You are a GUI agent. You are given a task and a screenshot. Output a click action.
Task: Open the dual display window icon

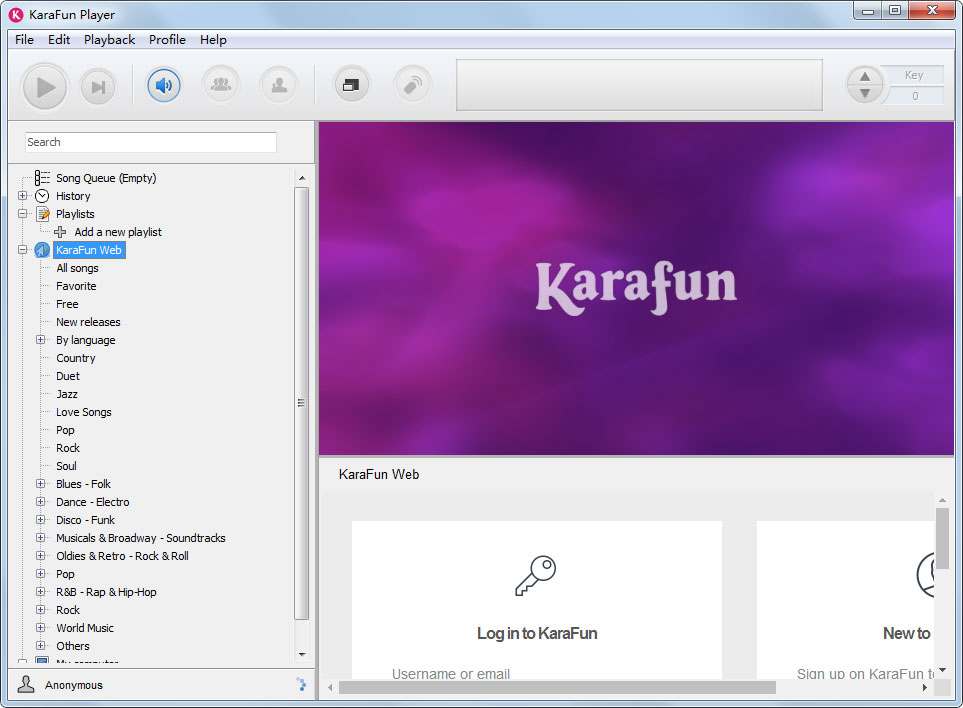[351, 85]
